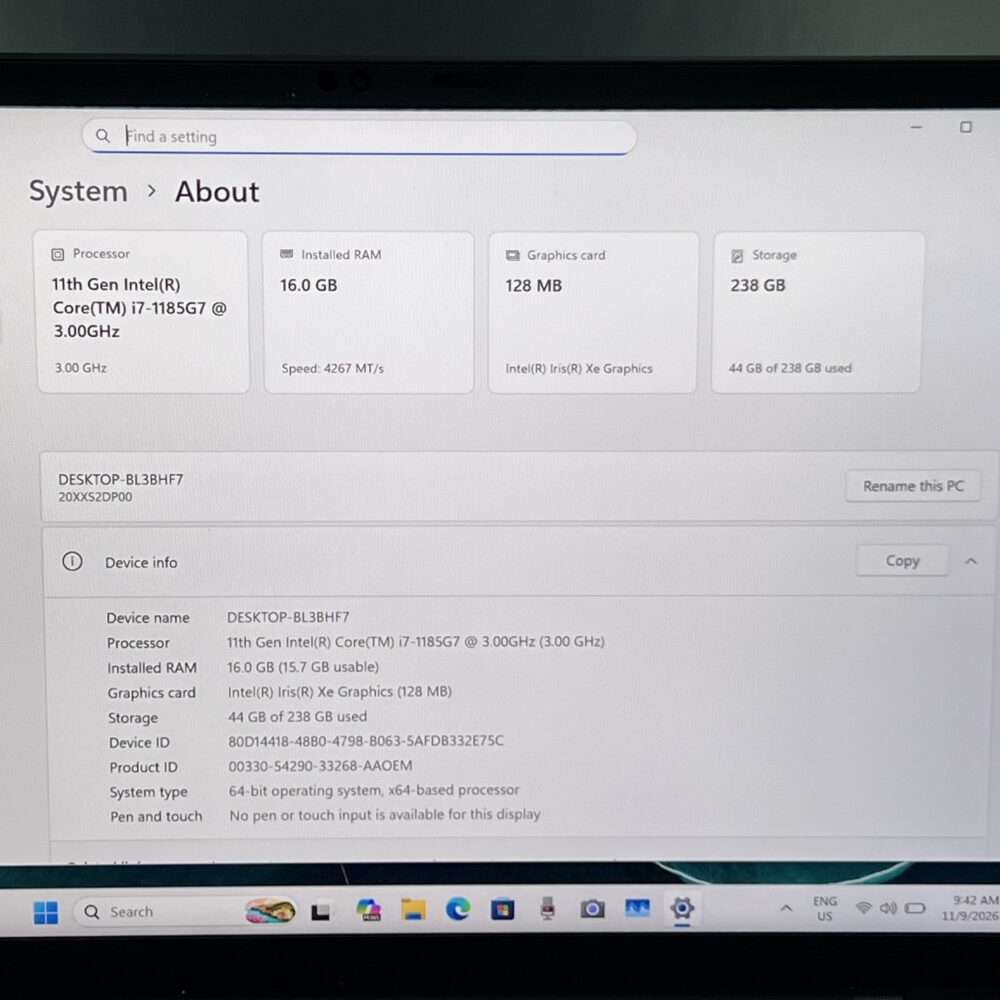Open the Copilot taskbar icon
The image size is (1000, 1000).
click(369, 909)
